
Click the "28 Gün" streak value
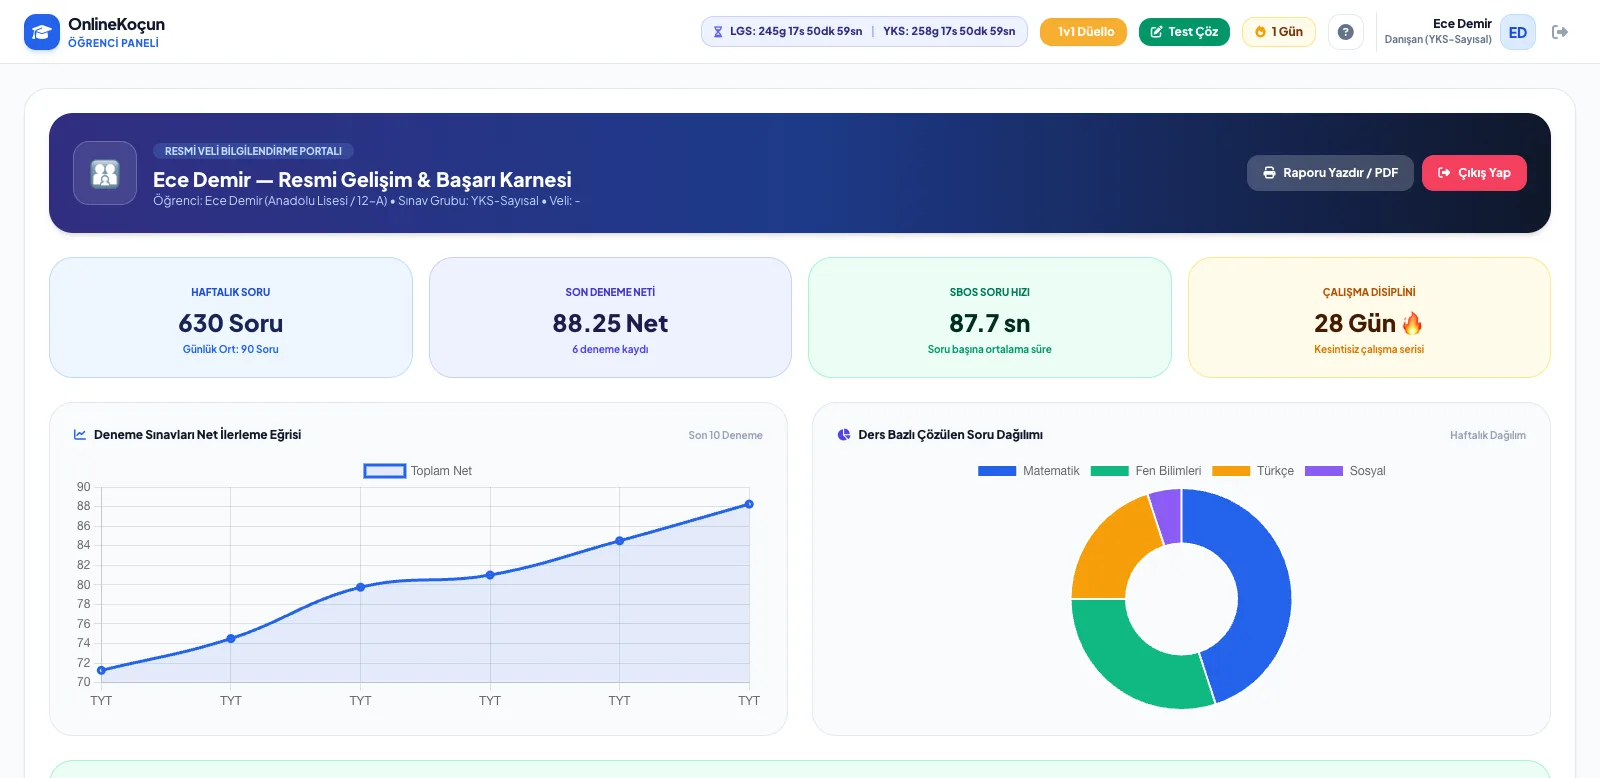coord(1355,323)
